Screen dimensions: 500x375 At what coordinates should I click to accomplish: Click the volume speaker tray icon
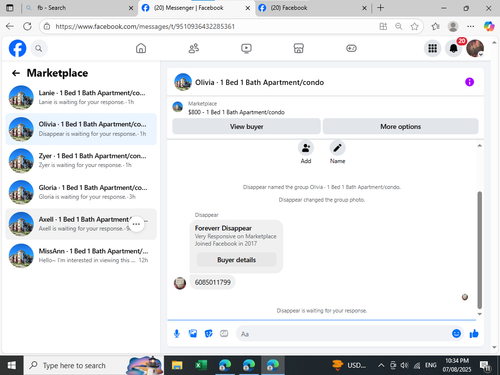coord(404,366)
